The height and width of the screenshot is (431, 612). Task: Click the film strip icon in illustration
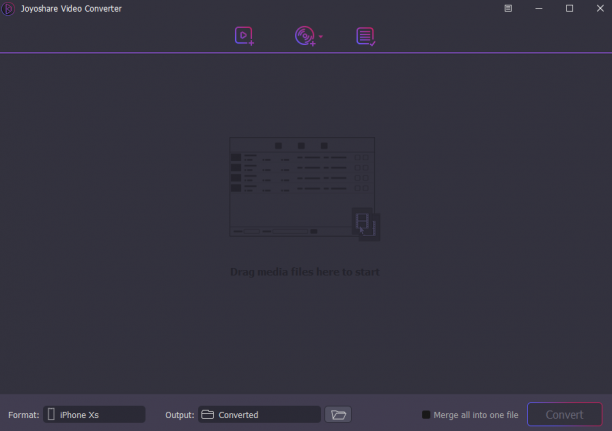click(366, 224)
